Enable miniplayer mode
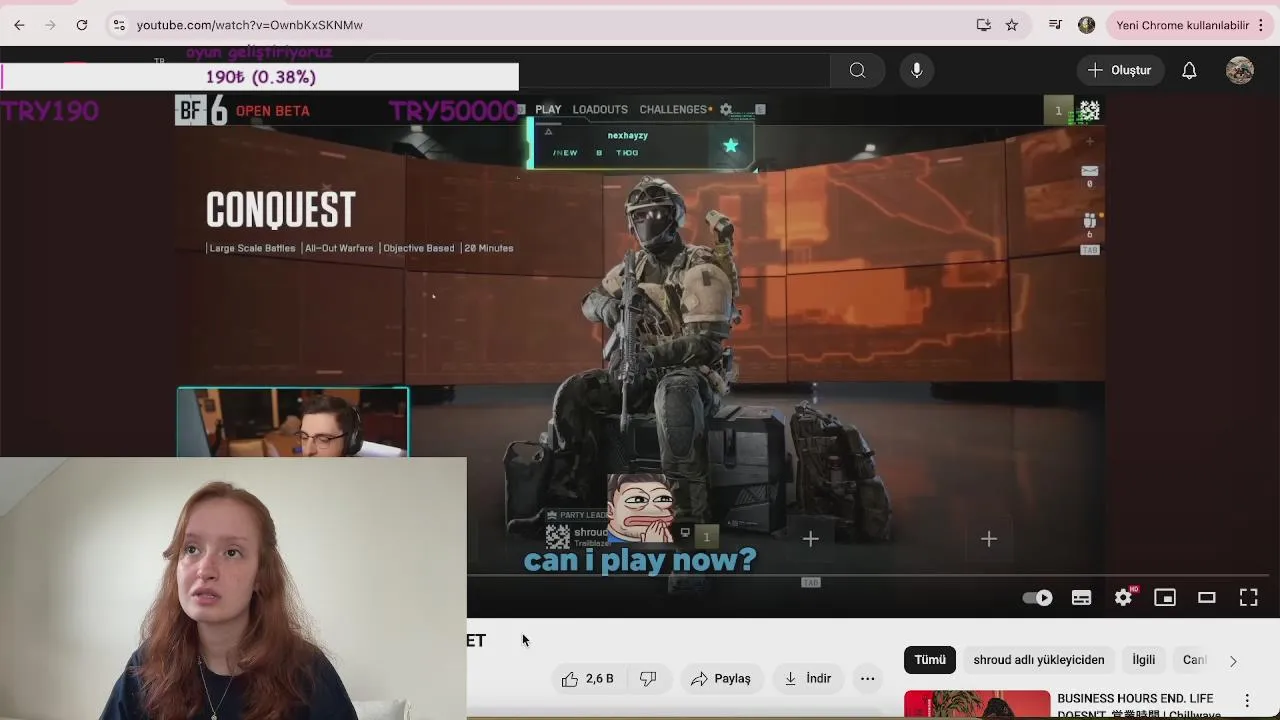This screenshot has height=720, width=1280. [1165, 598]
